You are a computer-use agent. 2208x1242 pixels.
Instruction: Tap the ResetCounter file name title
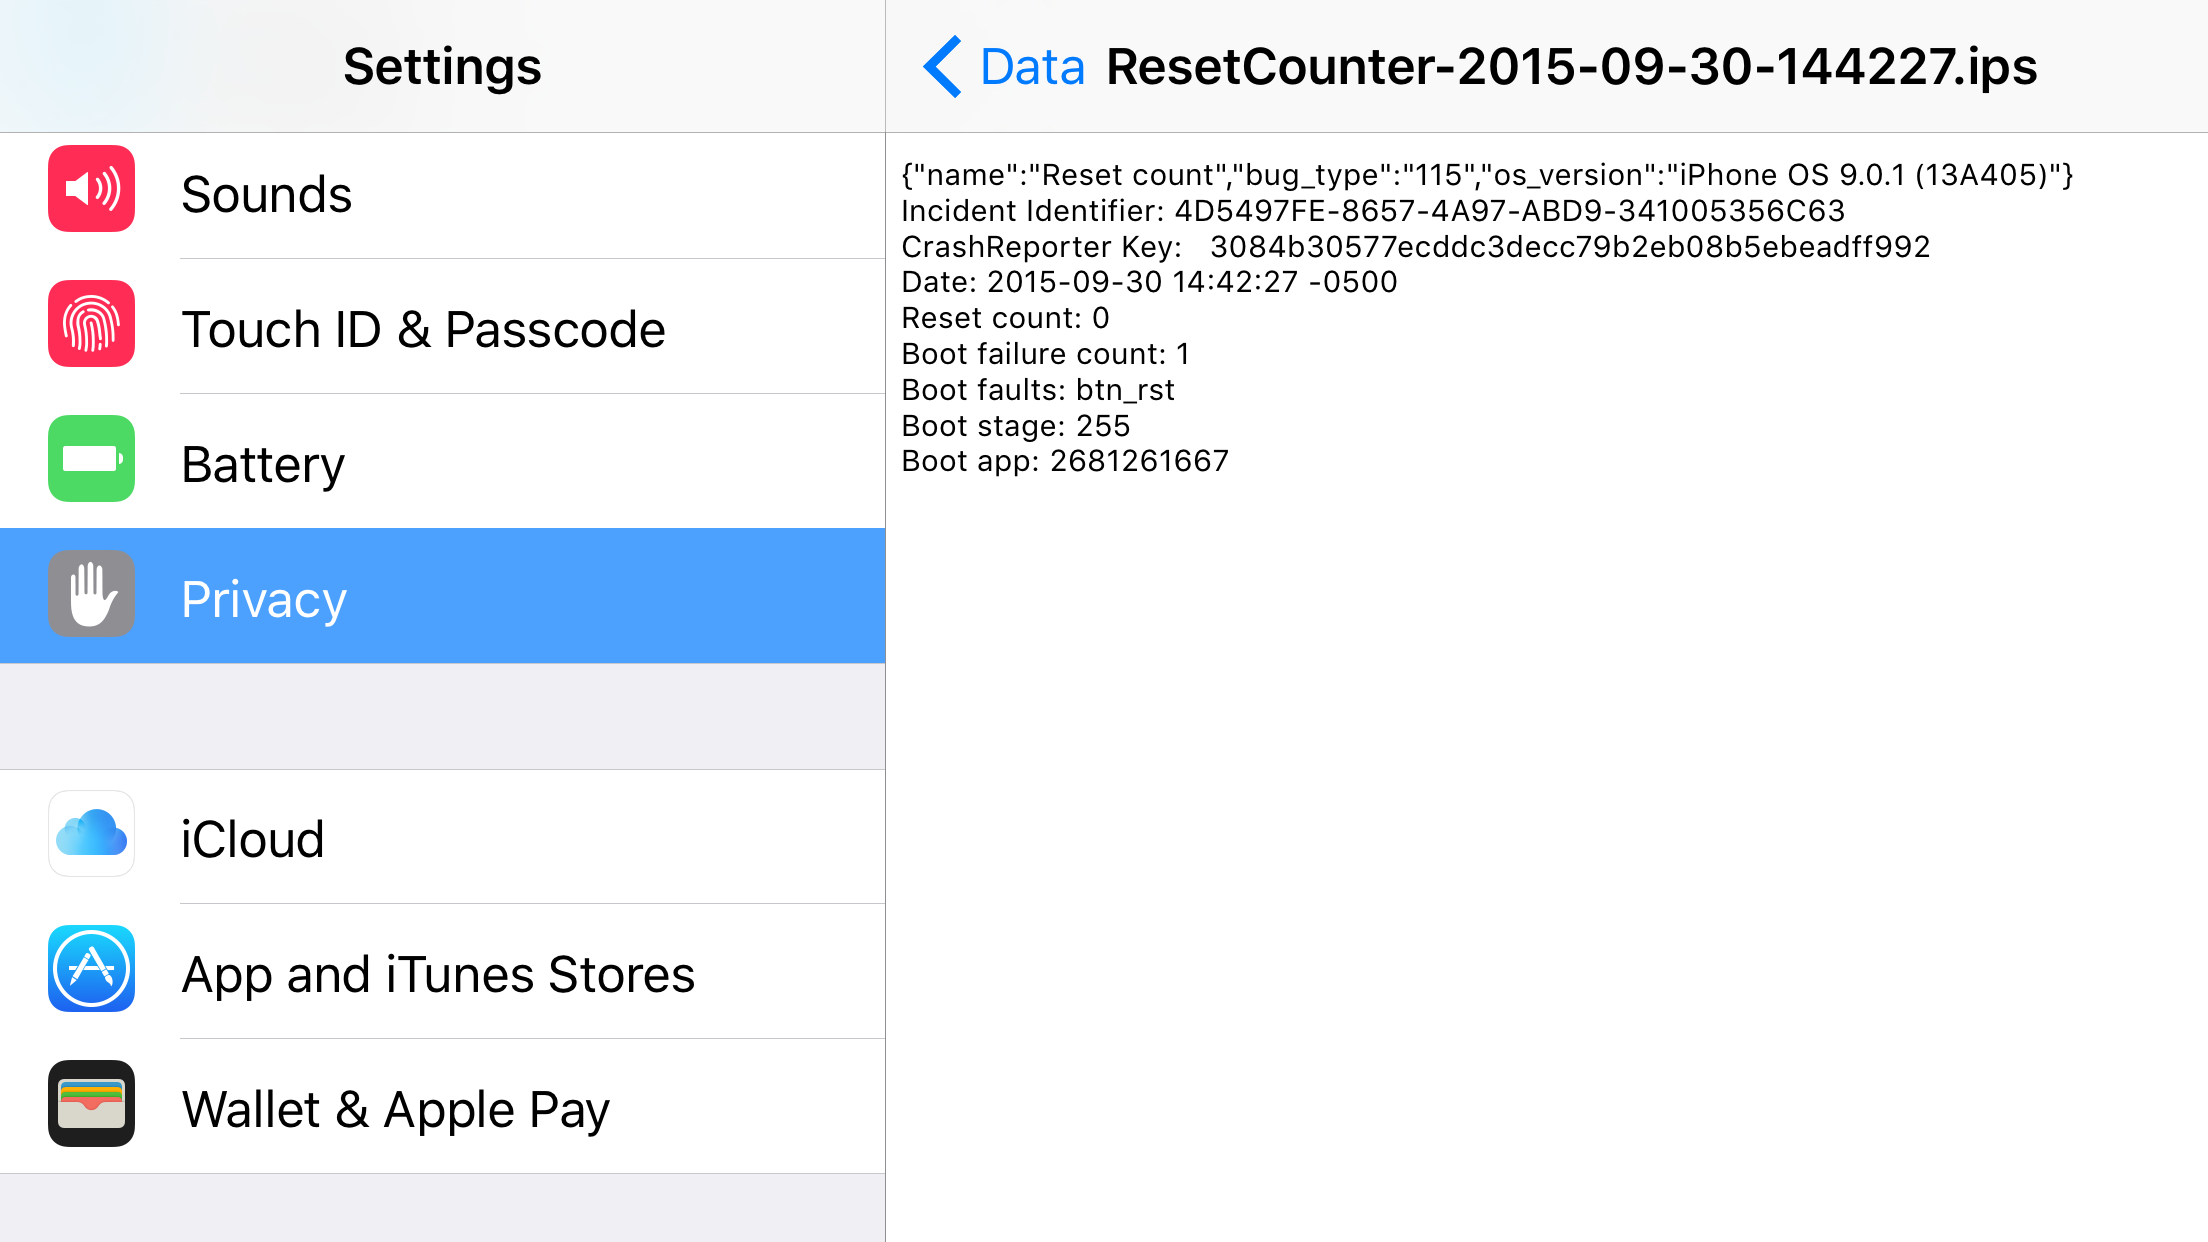coord(1571,67)
